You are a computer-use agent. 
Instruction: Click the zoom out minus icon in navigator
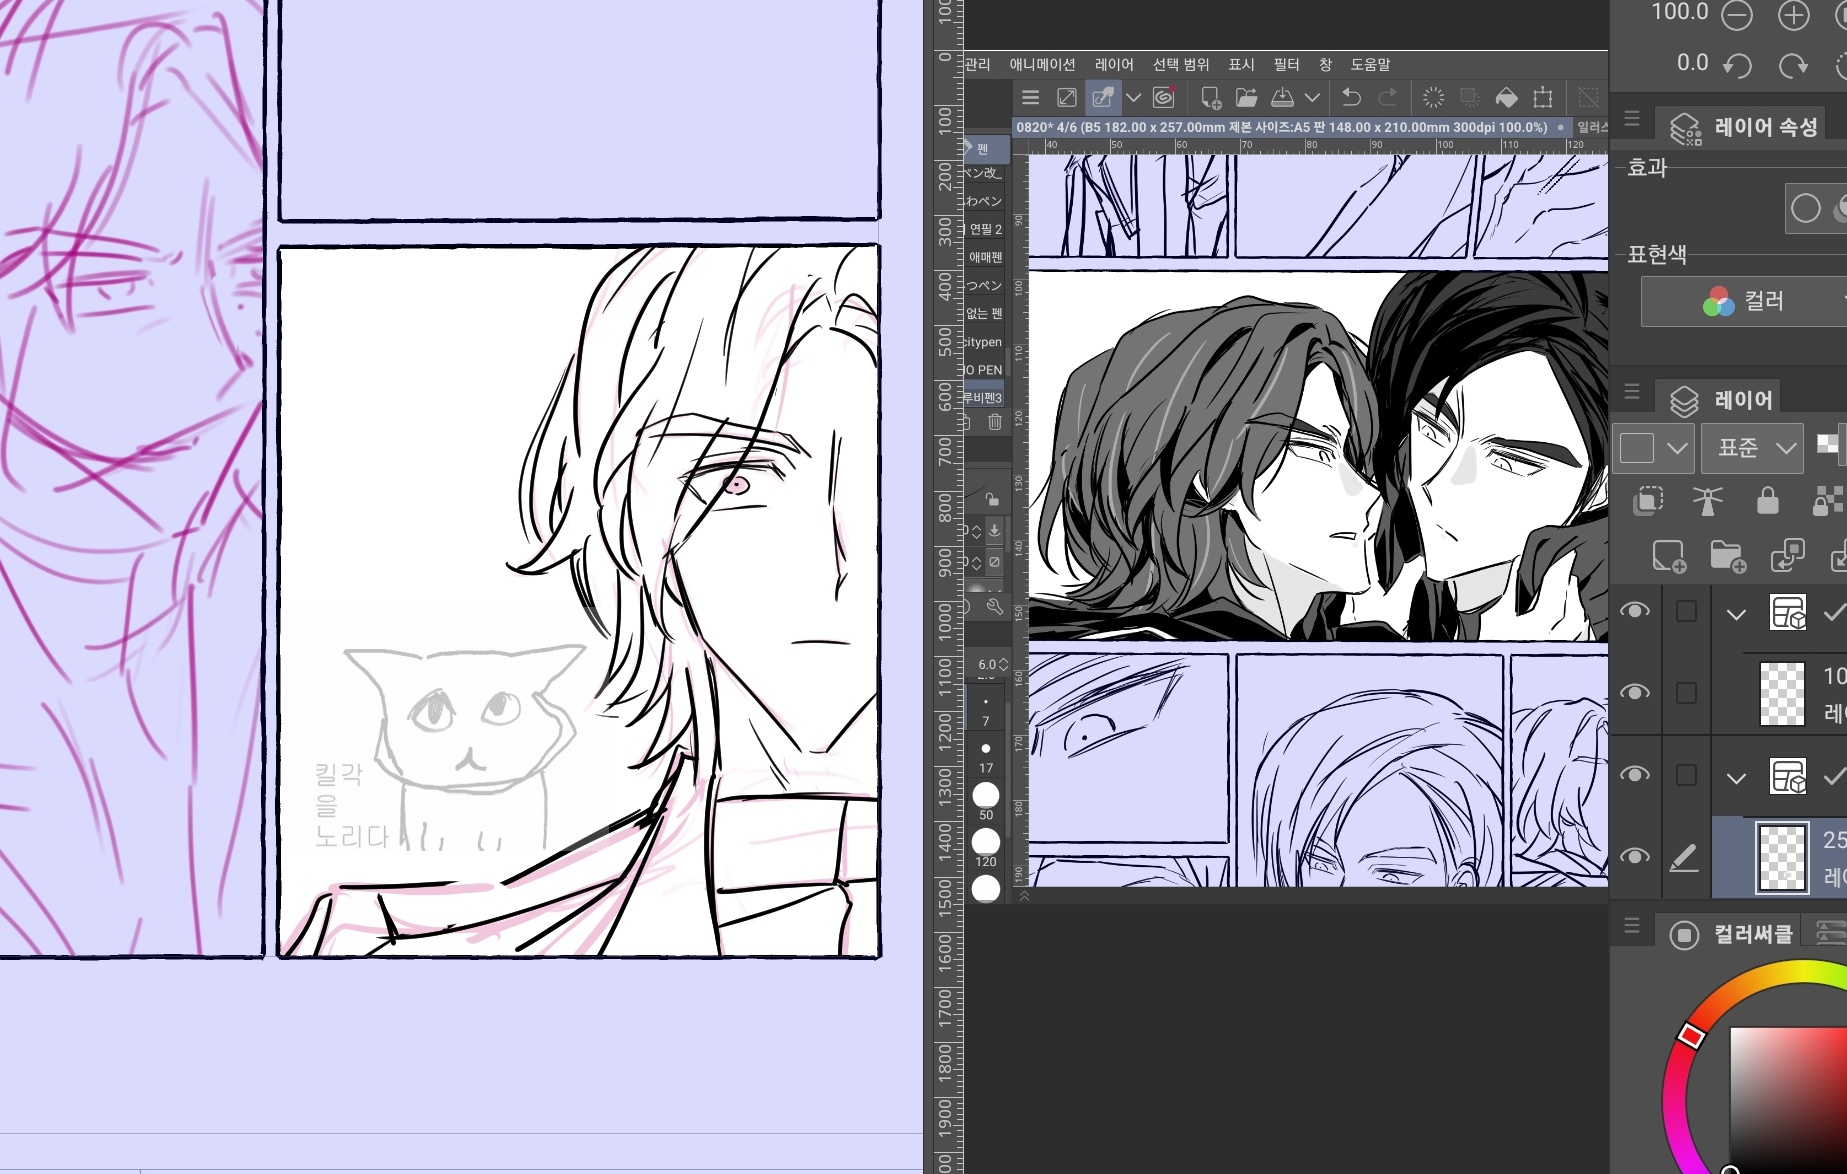pos(1737,15)
